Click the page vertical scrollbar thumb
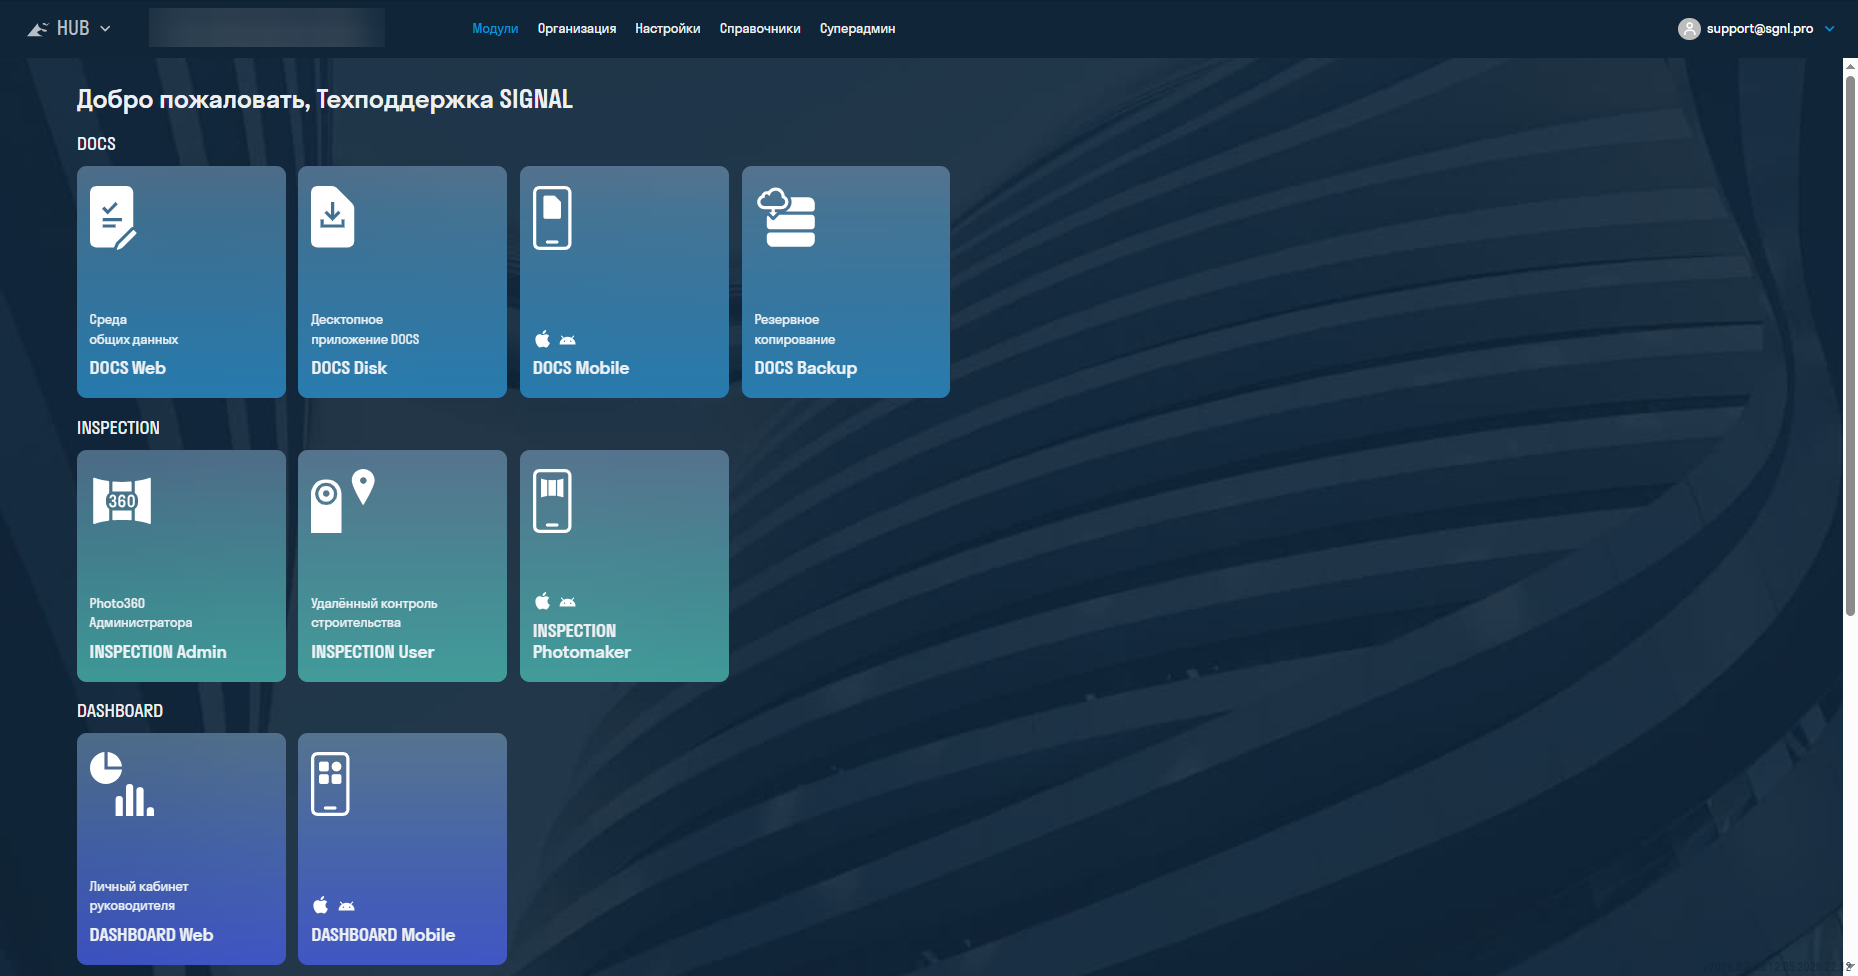Screen dimensions: 1858x976 click(x=1850, y=345)
